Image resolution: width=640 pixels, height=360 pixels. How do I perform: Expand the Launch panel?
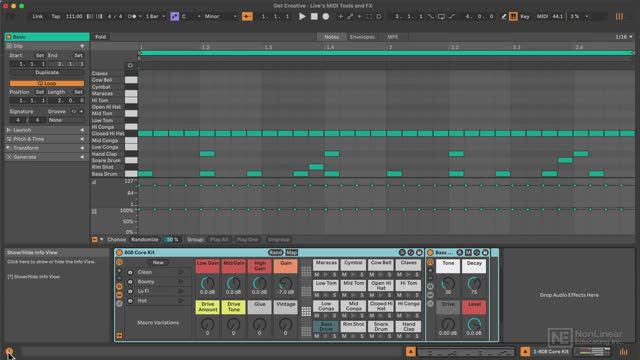tap(47, 130)
